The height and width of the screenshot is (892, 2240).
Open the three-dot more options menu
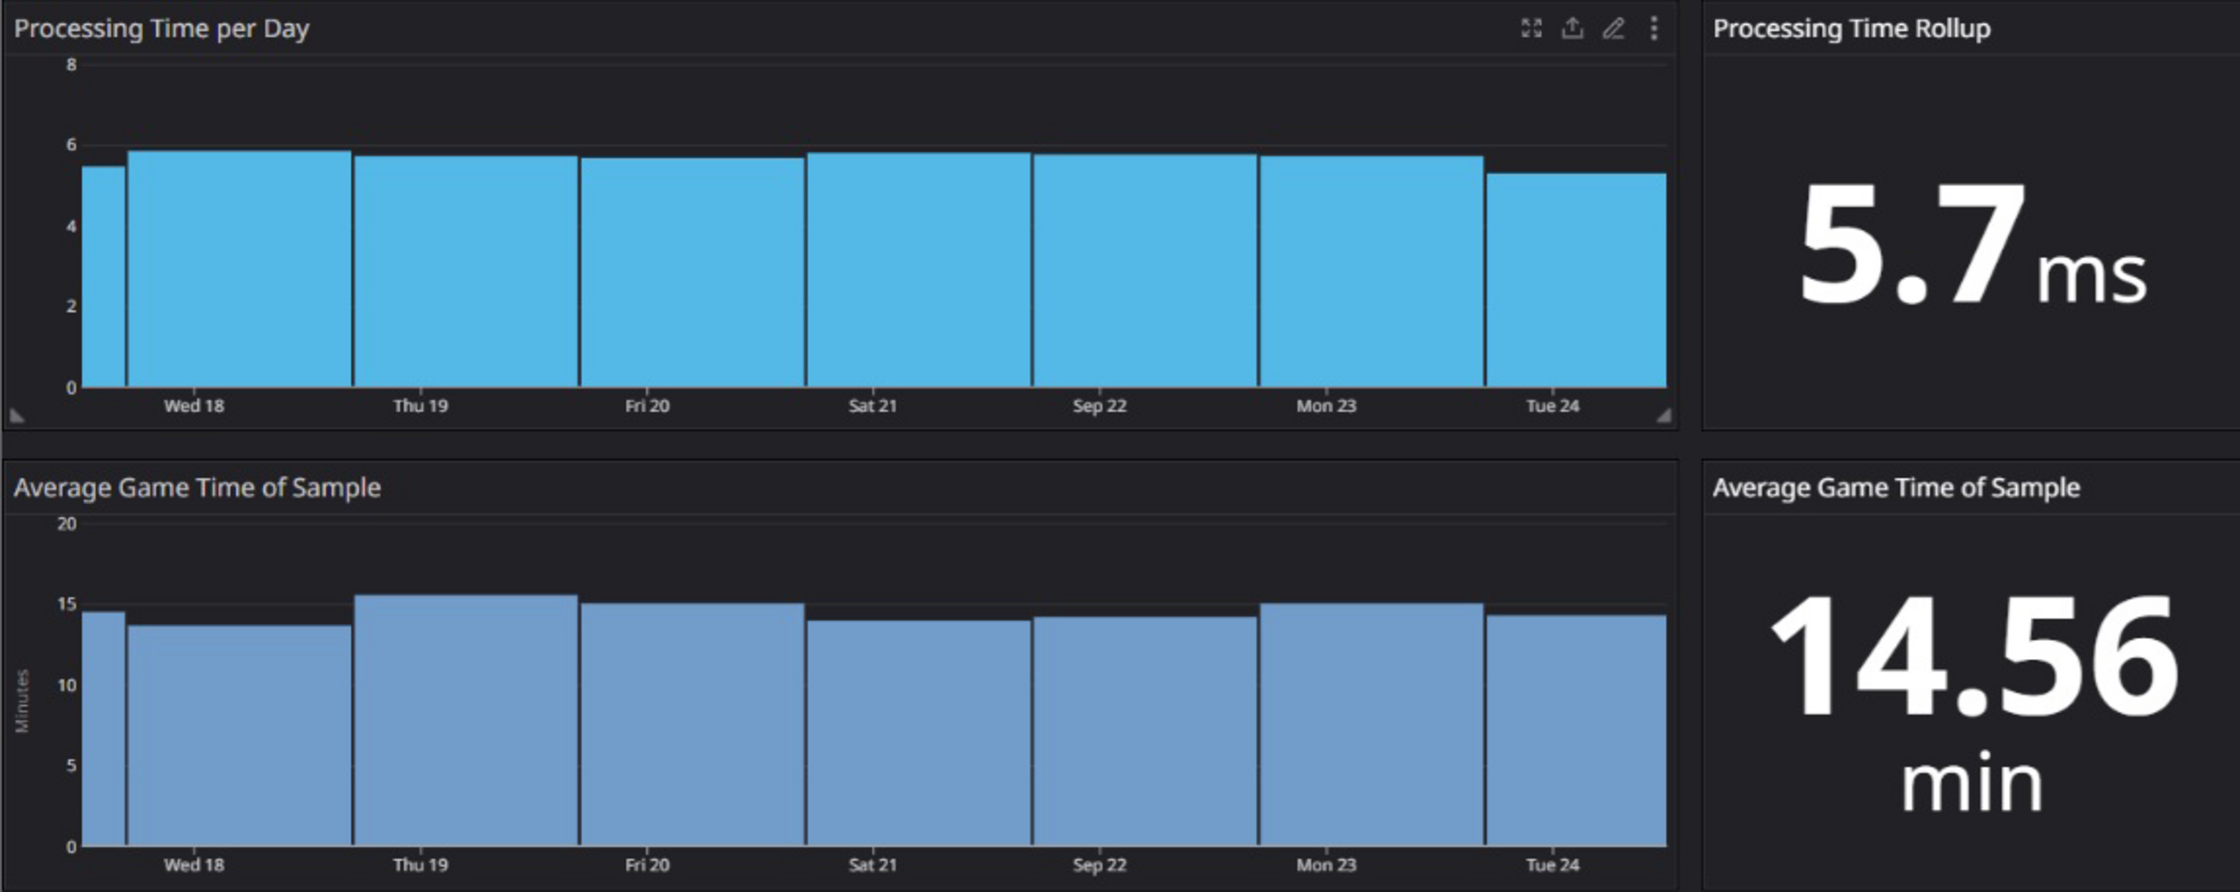[1654, 28]
